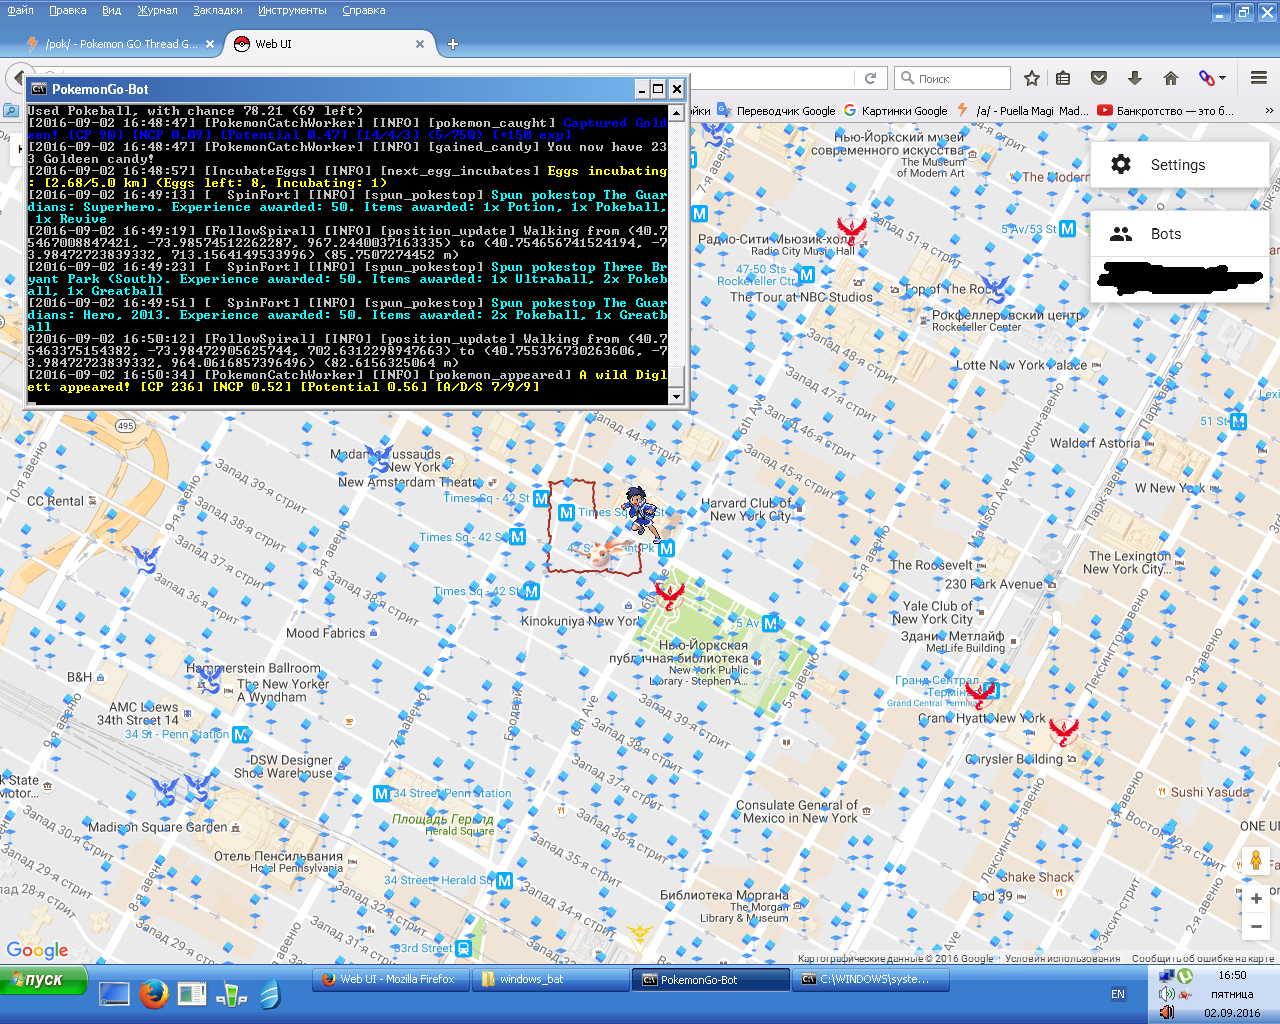Viewport: 1280px width, 1024px height.
Task: Open the Правка menu
Action: pos(67,10)
